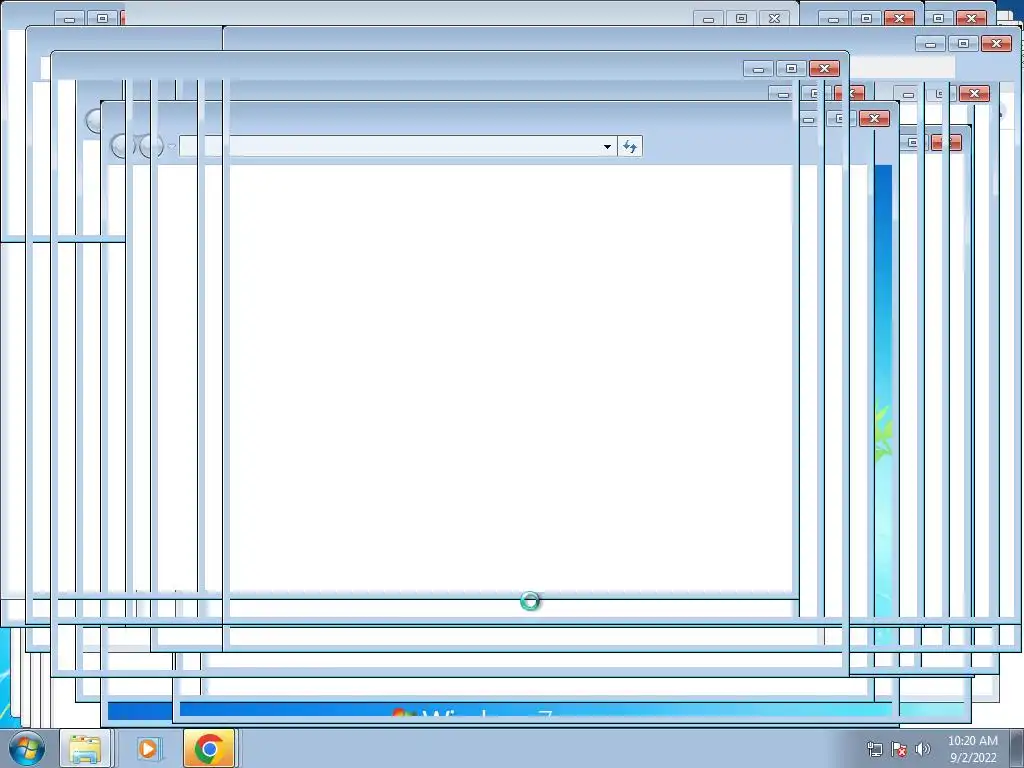The width and height of the screenshot is (1024, 768).
Task: Open Windows Explorer from the taskbar
Action: tap(85, 748)
